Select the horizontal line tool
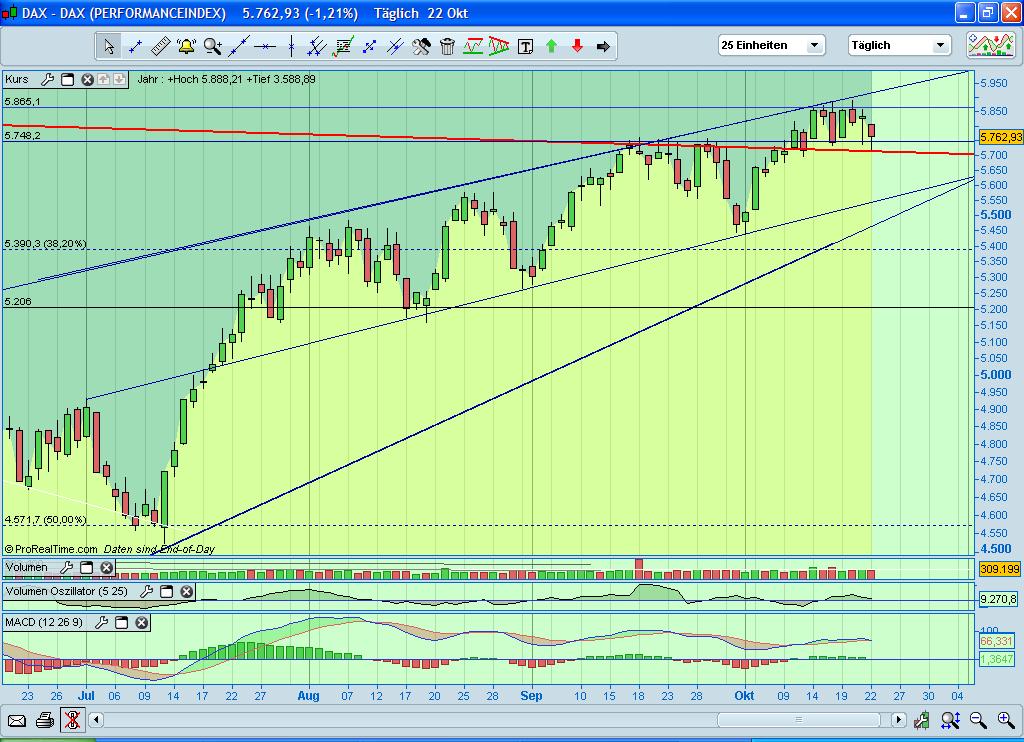This screenshot has width=1024, height=742. coord(264,46)
